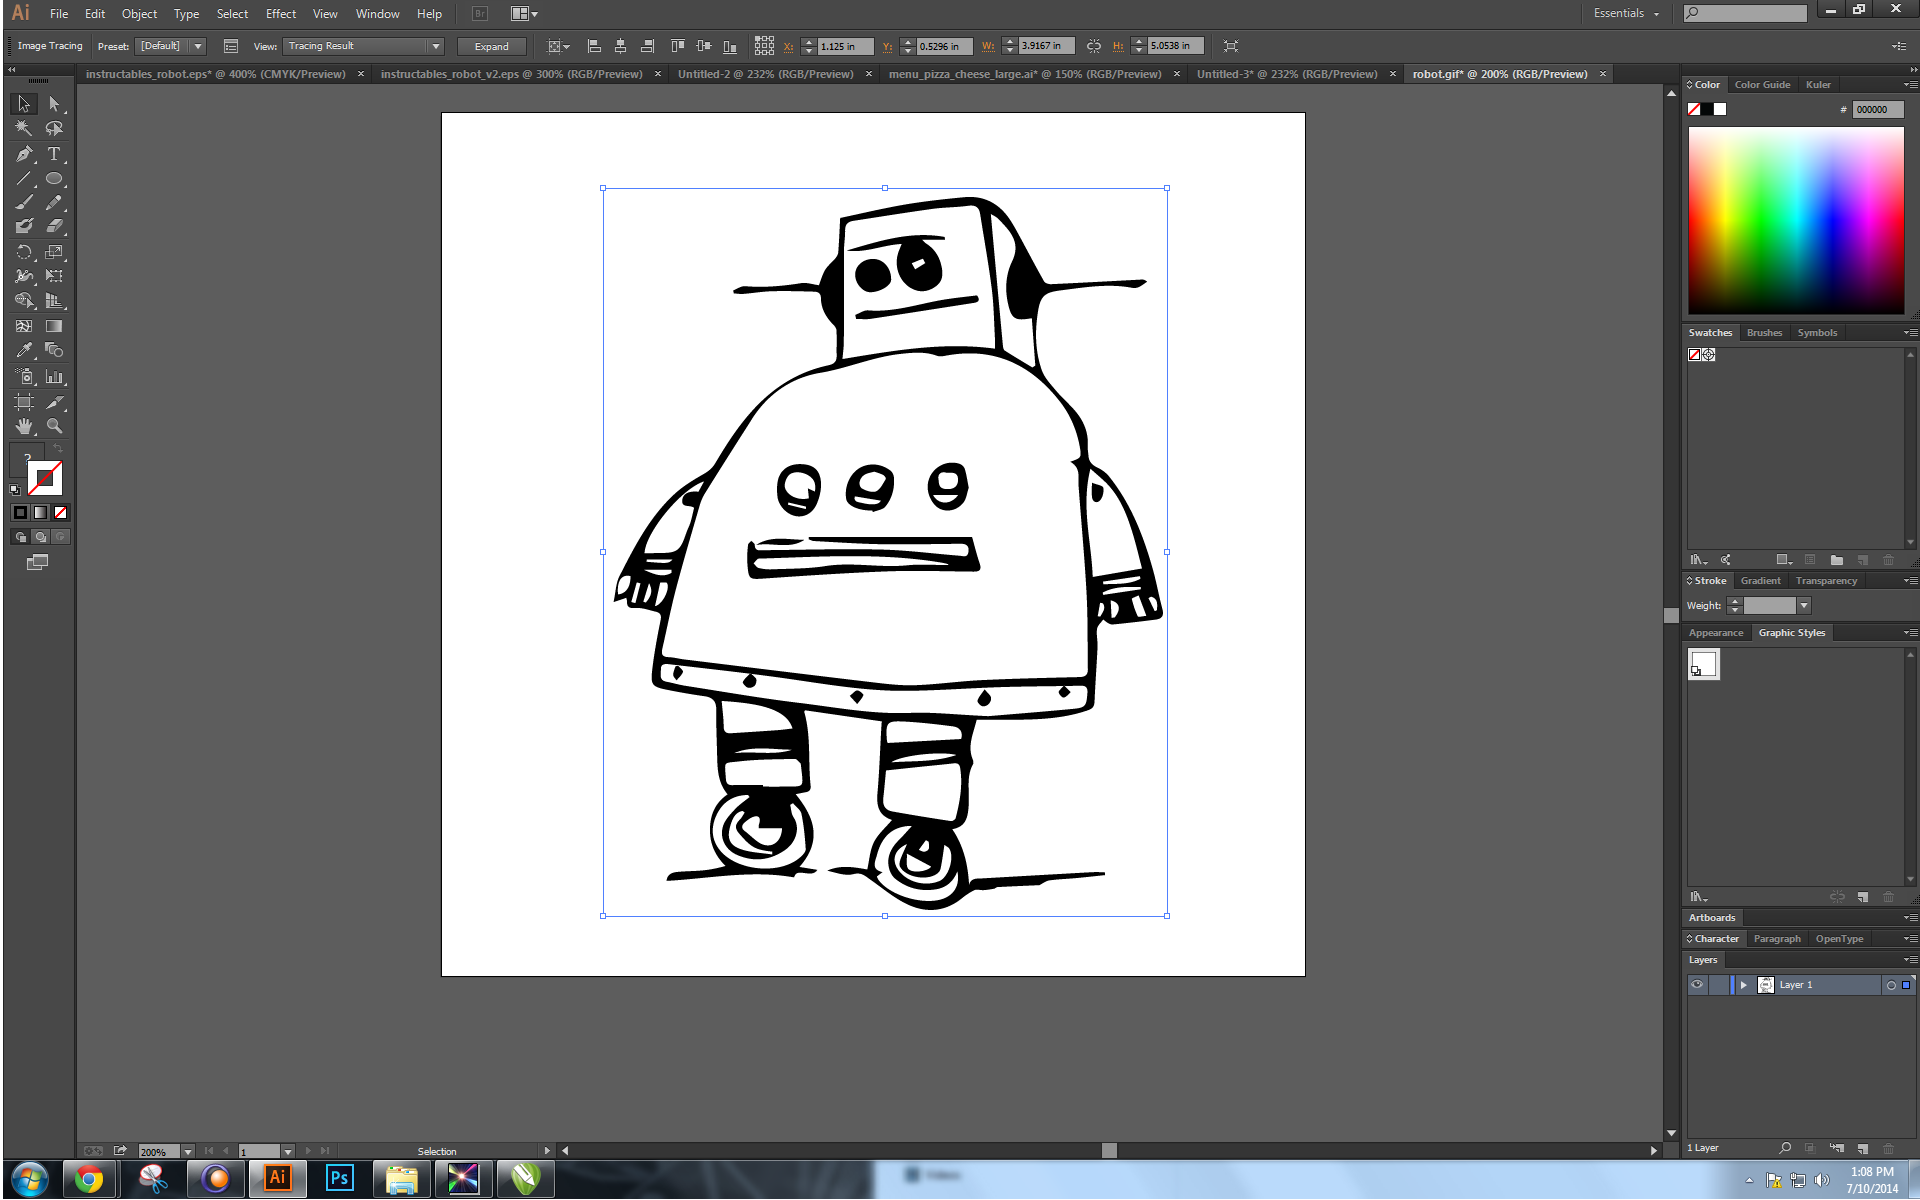Select the Slice tool
Screen dimensions: 1920x1200
(54, 402)
